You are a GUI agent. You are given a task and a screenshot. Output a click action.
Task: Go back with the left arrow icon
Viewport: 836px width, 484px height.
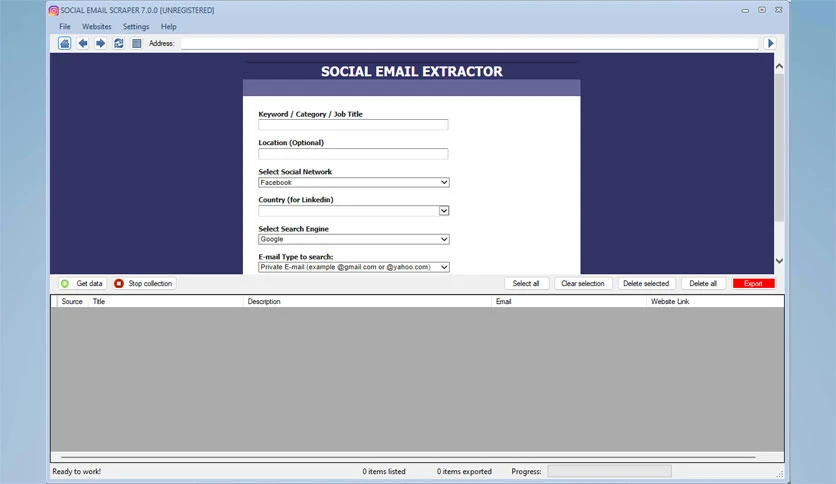tap(83, 43)
